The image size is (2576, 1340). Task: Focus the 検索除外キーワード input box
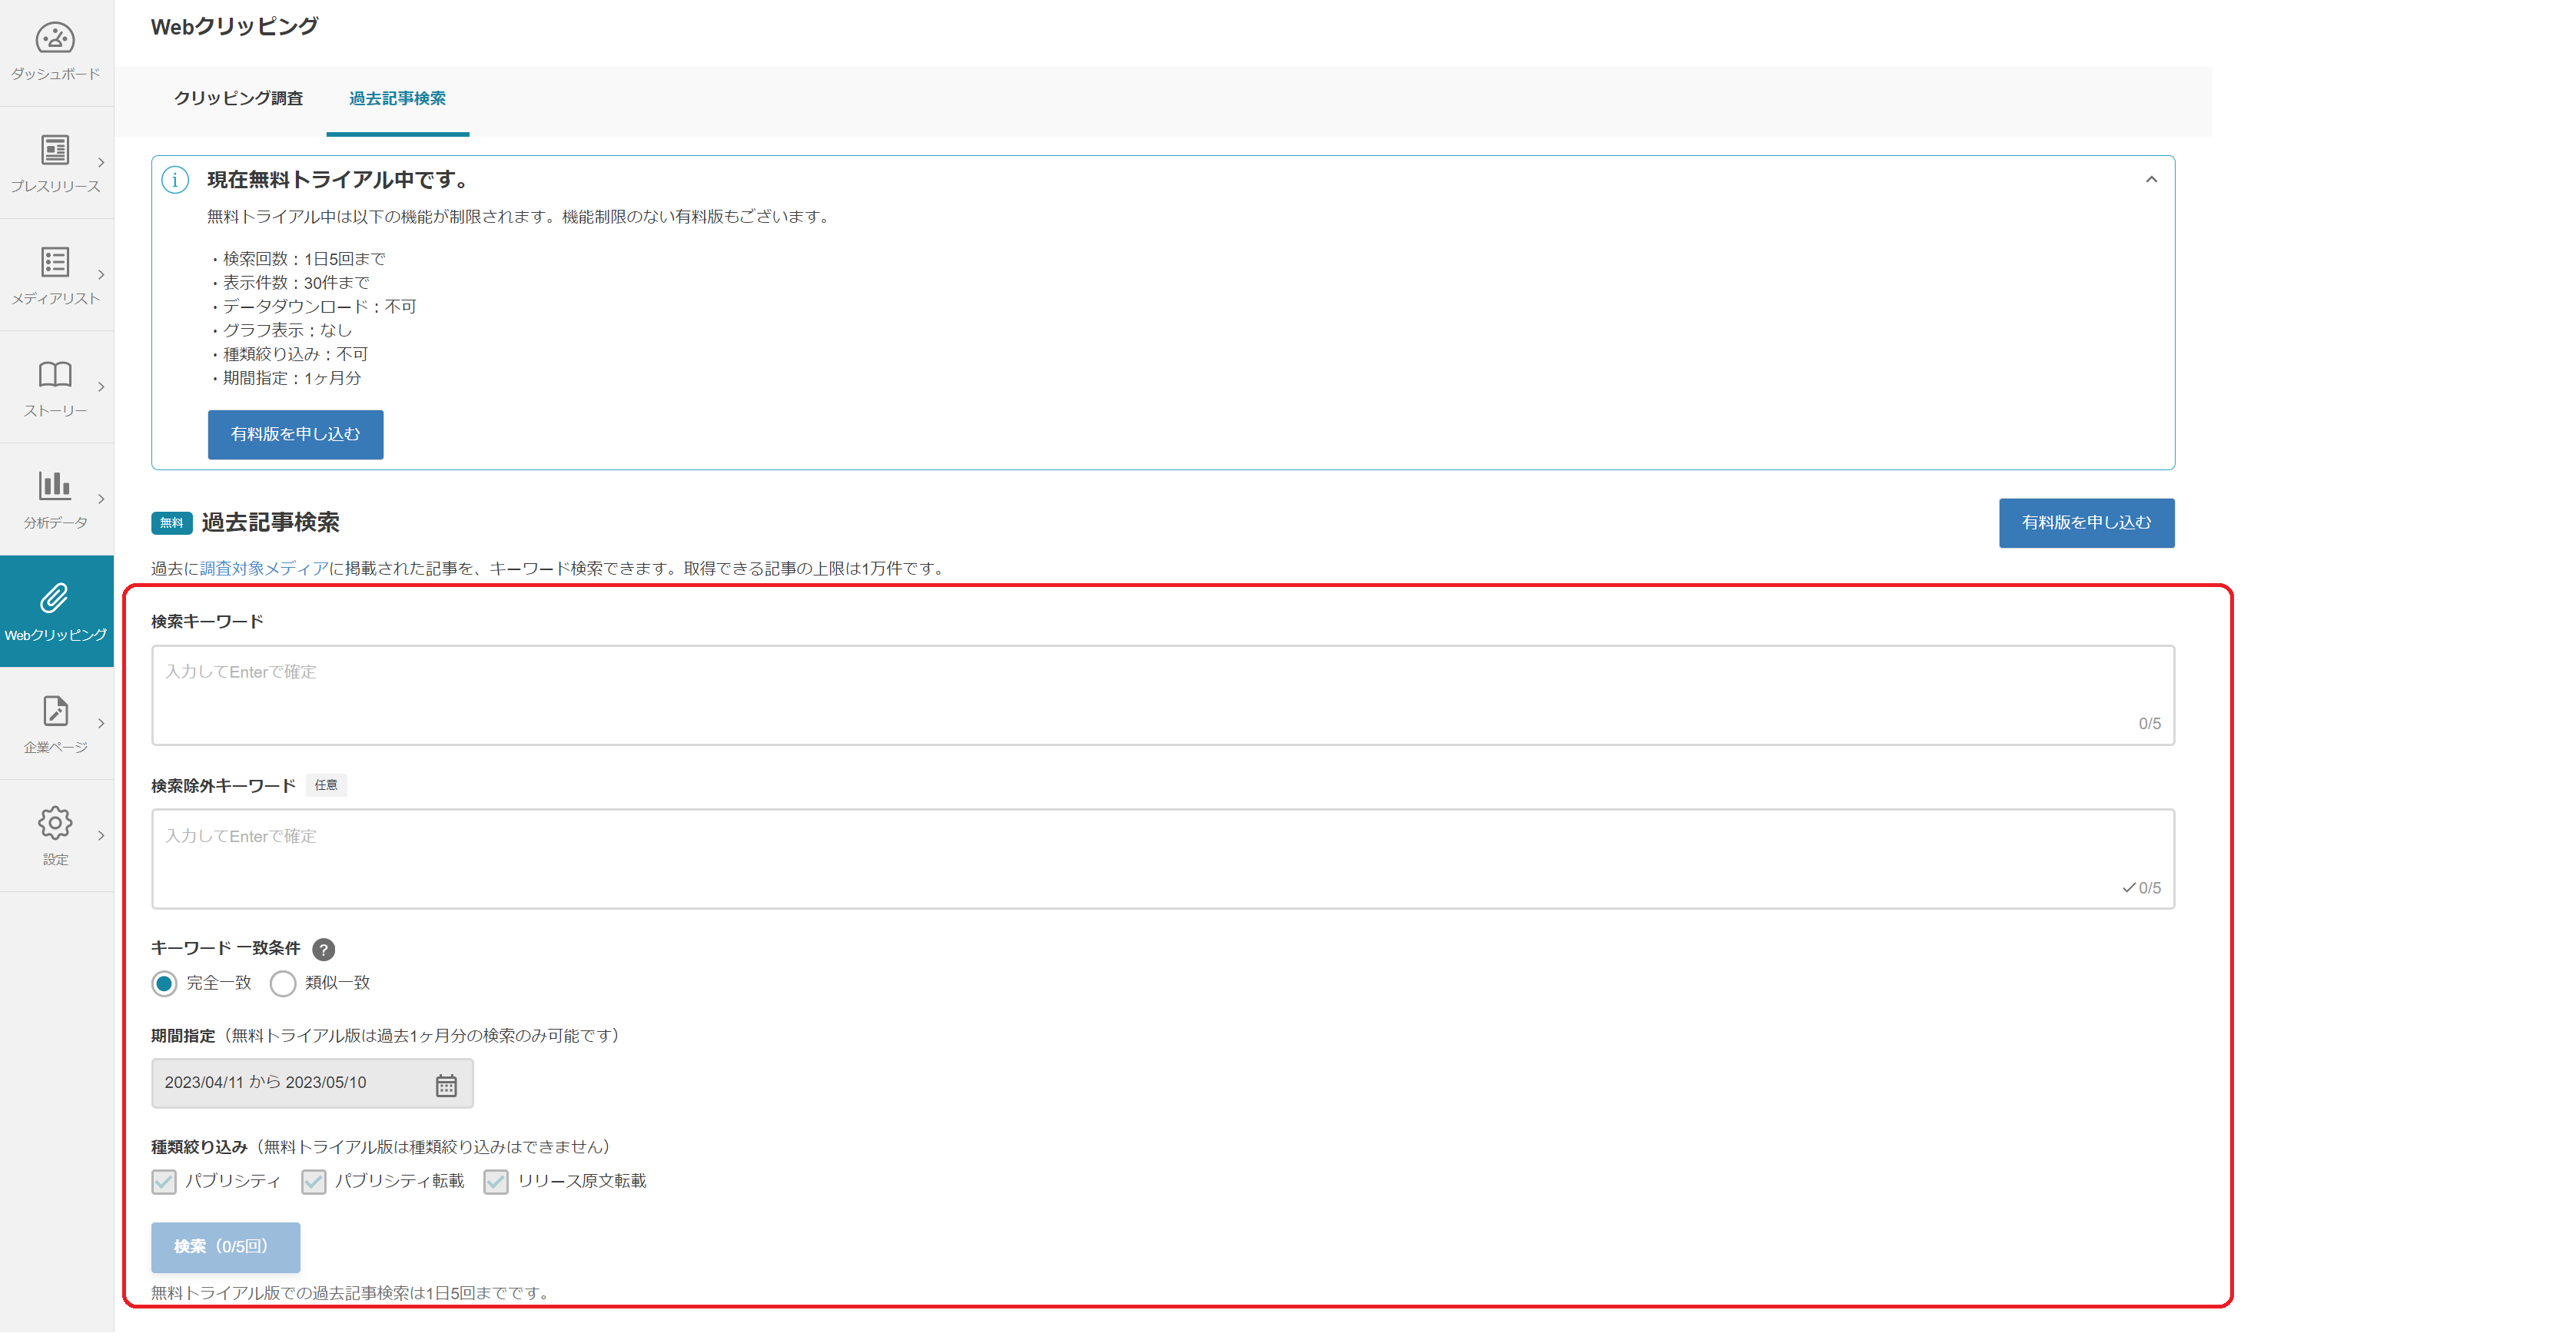[1164, 860]
